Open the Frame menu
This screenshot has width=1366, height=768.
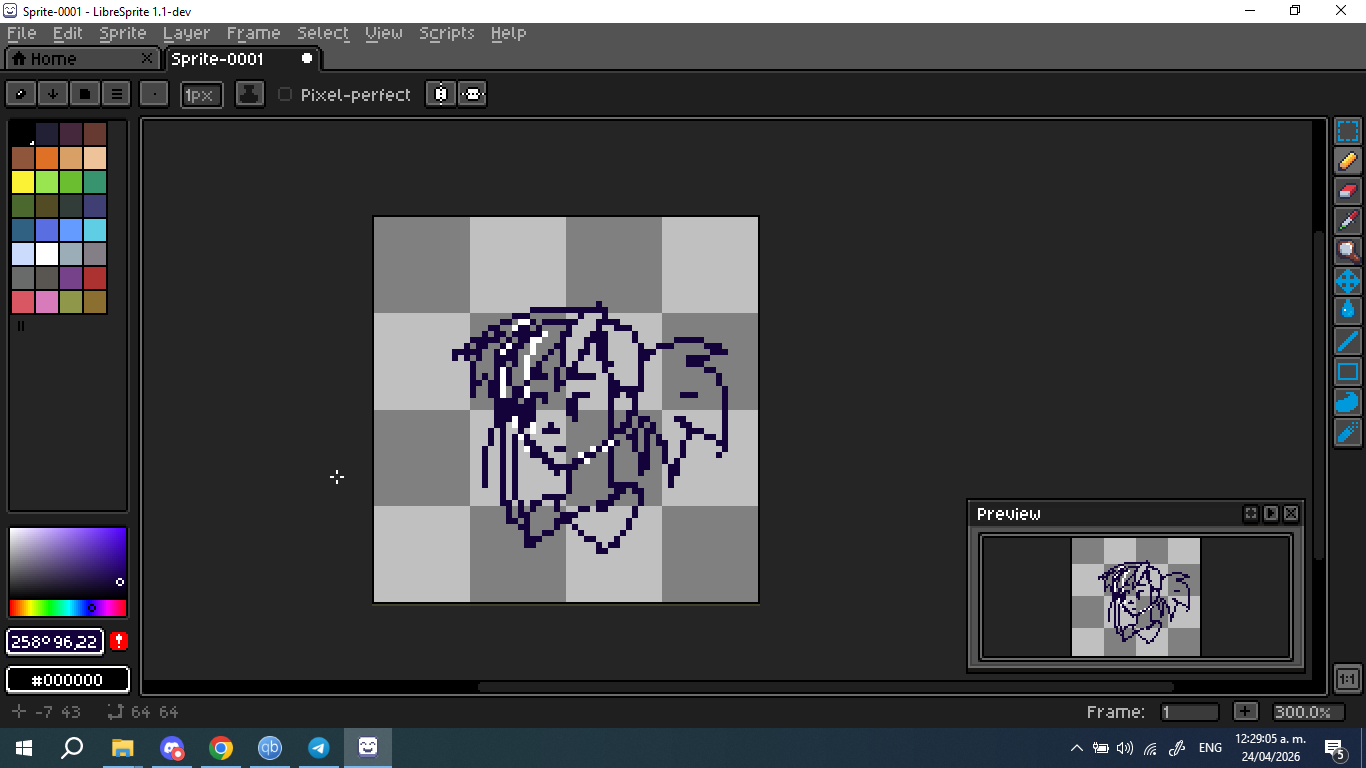254,33
